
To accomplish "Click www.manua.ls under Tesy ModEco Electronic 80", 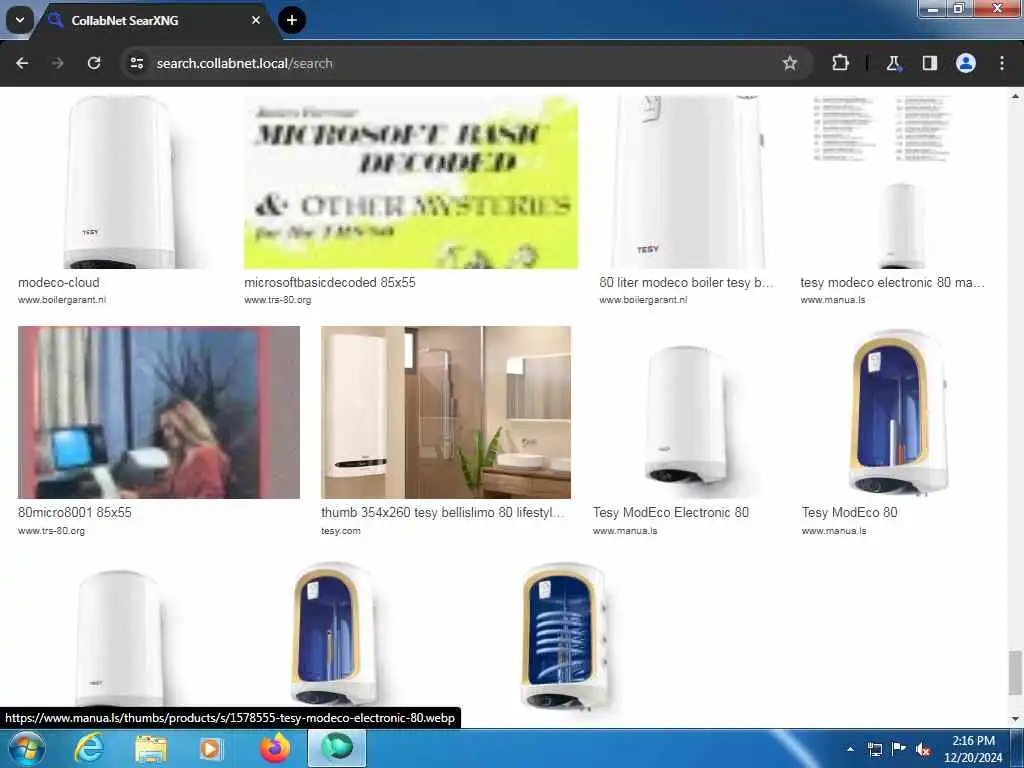I will click(x=625, y=531).
